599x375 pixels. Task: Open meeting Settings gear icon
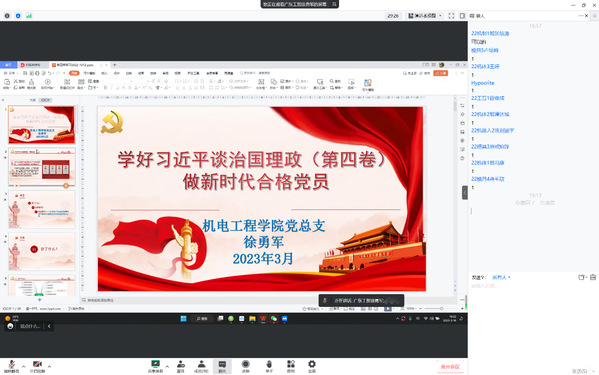point(312,366)
